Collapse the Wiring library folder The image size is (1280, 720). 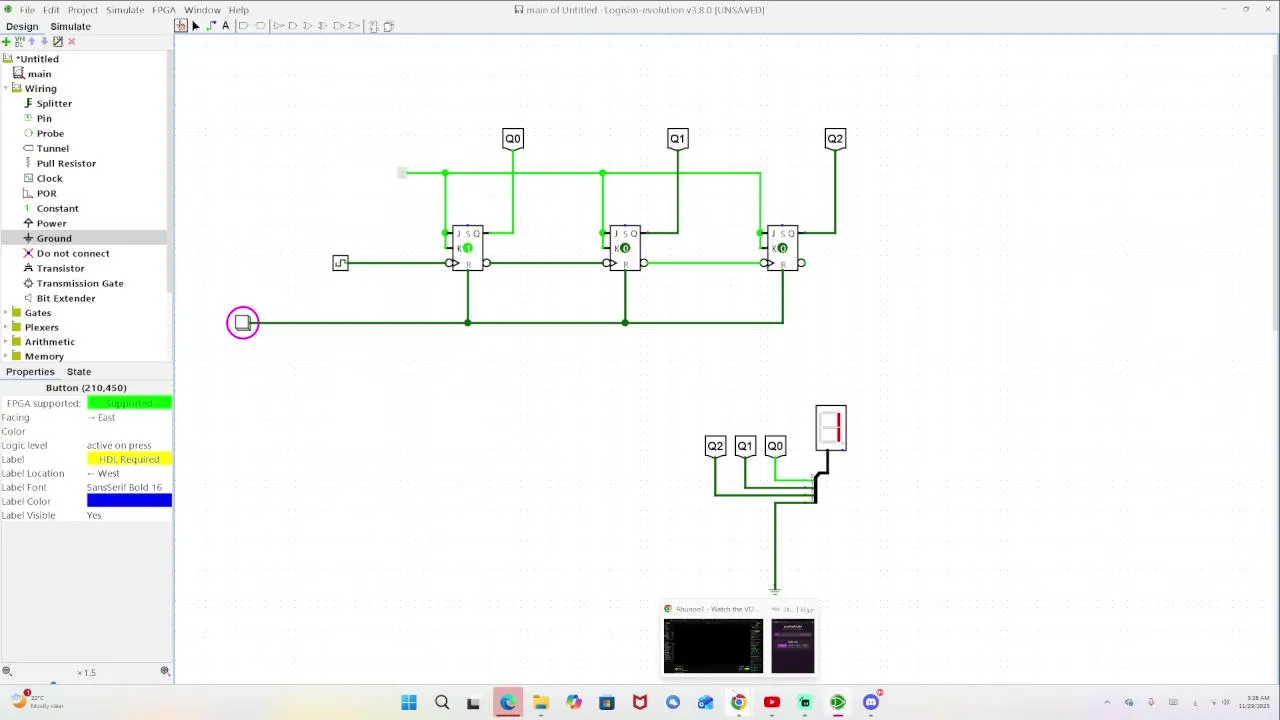(6, 88)
